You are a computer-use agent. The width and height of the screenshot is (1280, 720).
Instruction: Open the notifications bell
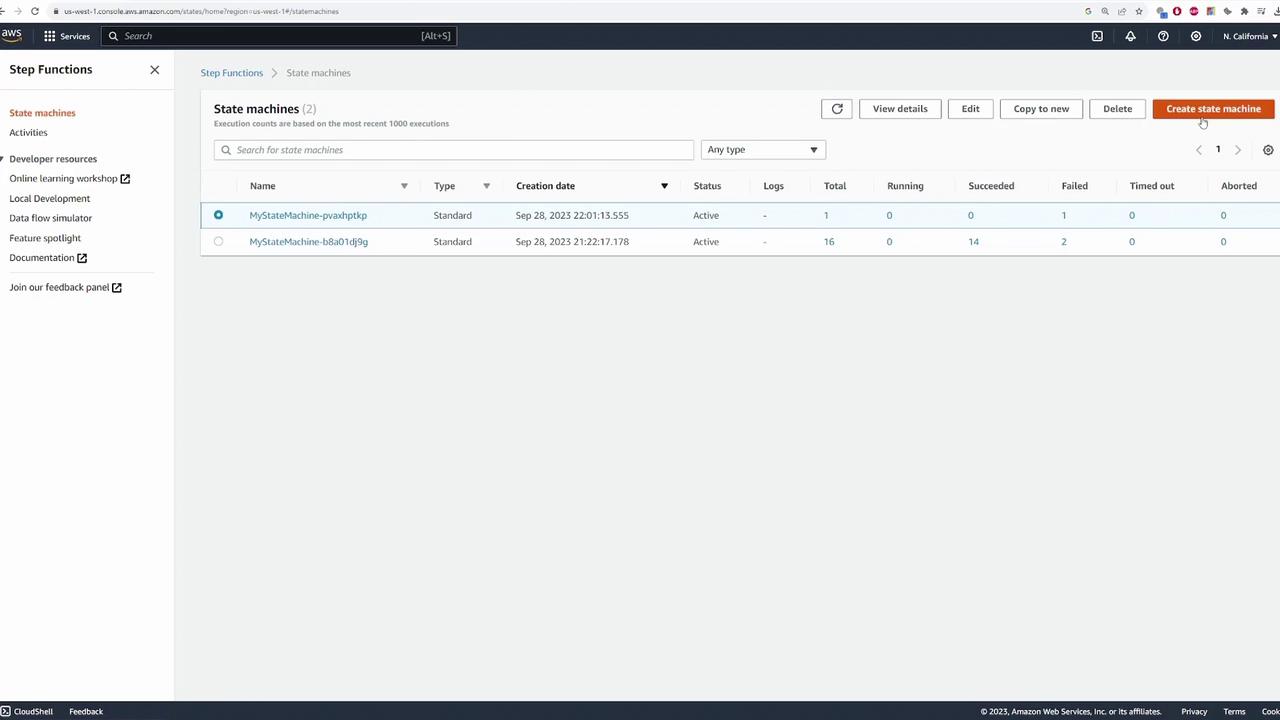pos(1130,36)
